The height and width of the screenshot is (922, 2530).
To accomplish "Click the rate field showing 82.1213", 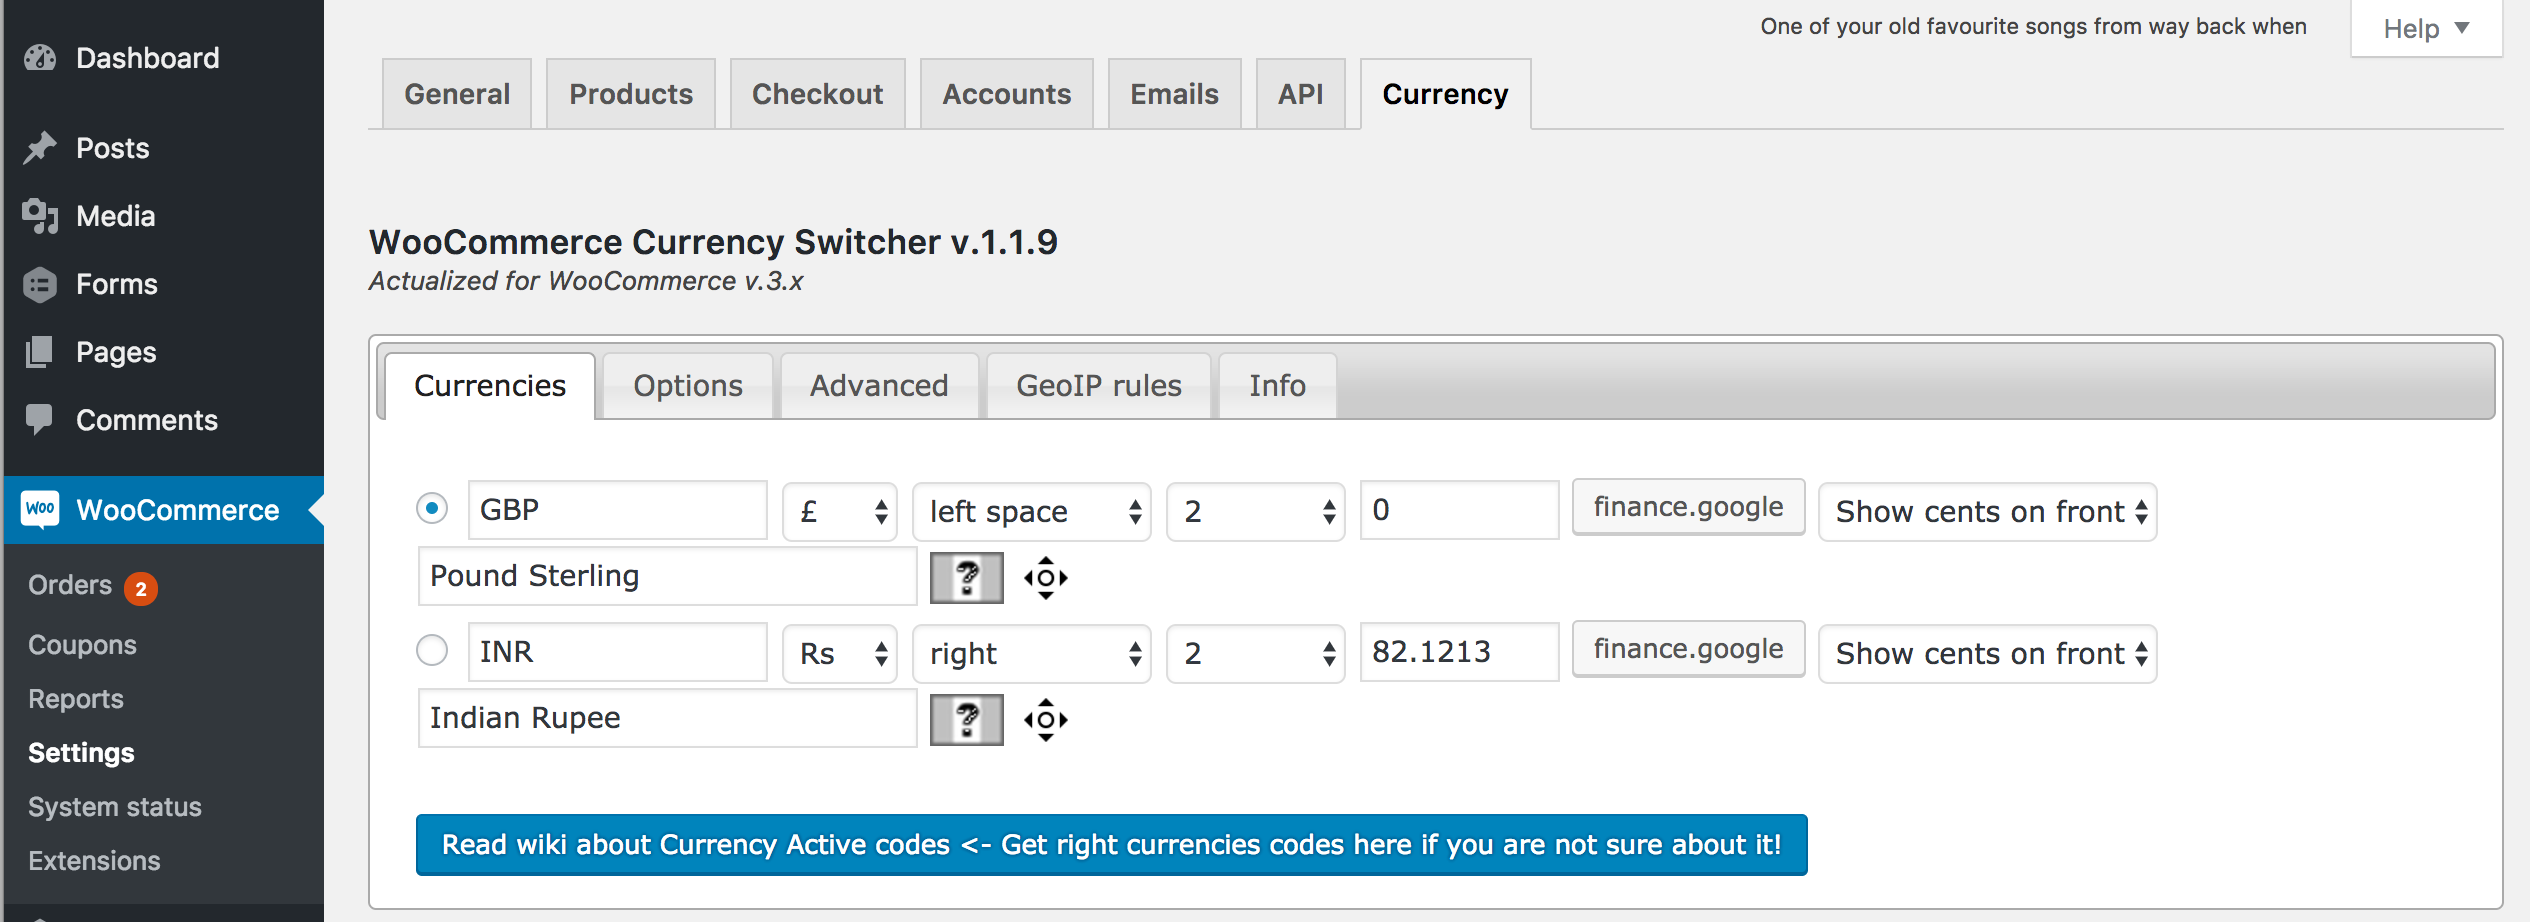I will tap(1460, 652).
